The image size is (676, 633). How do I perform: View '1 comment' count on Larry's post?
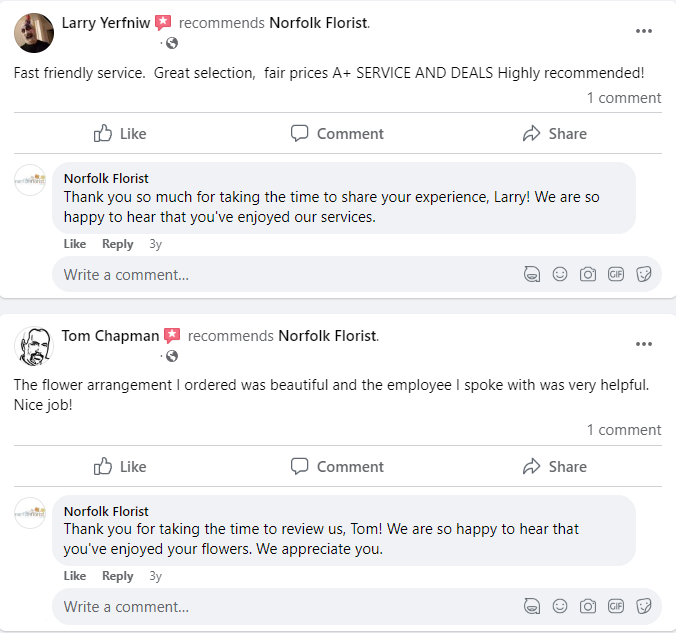click(624, 98)
